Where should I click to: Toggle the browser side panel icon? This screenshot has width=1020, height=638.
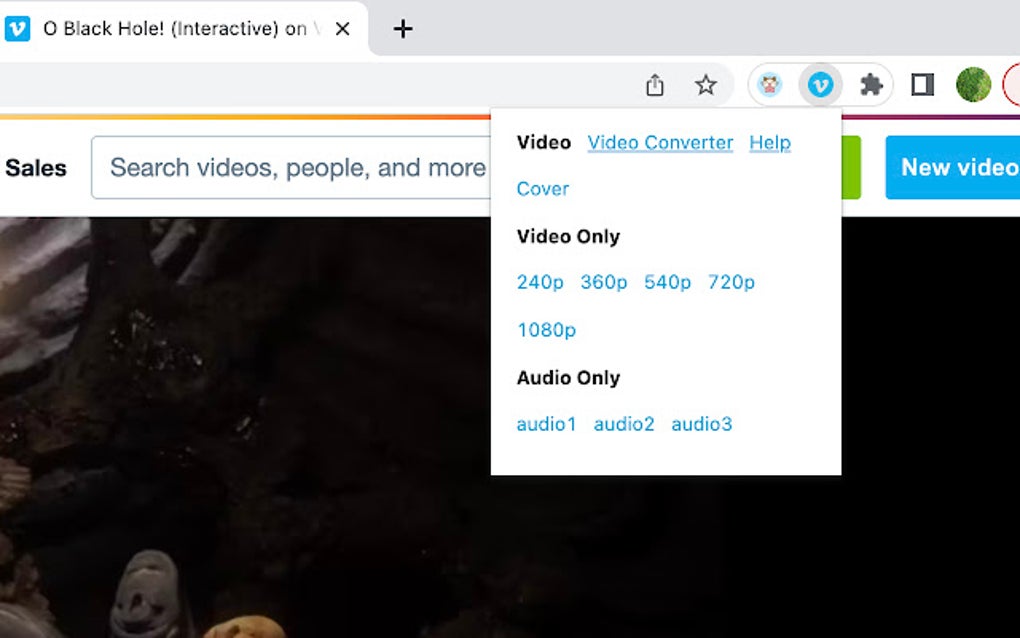(922, 85)
